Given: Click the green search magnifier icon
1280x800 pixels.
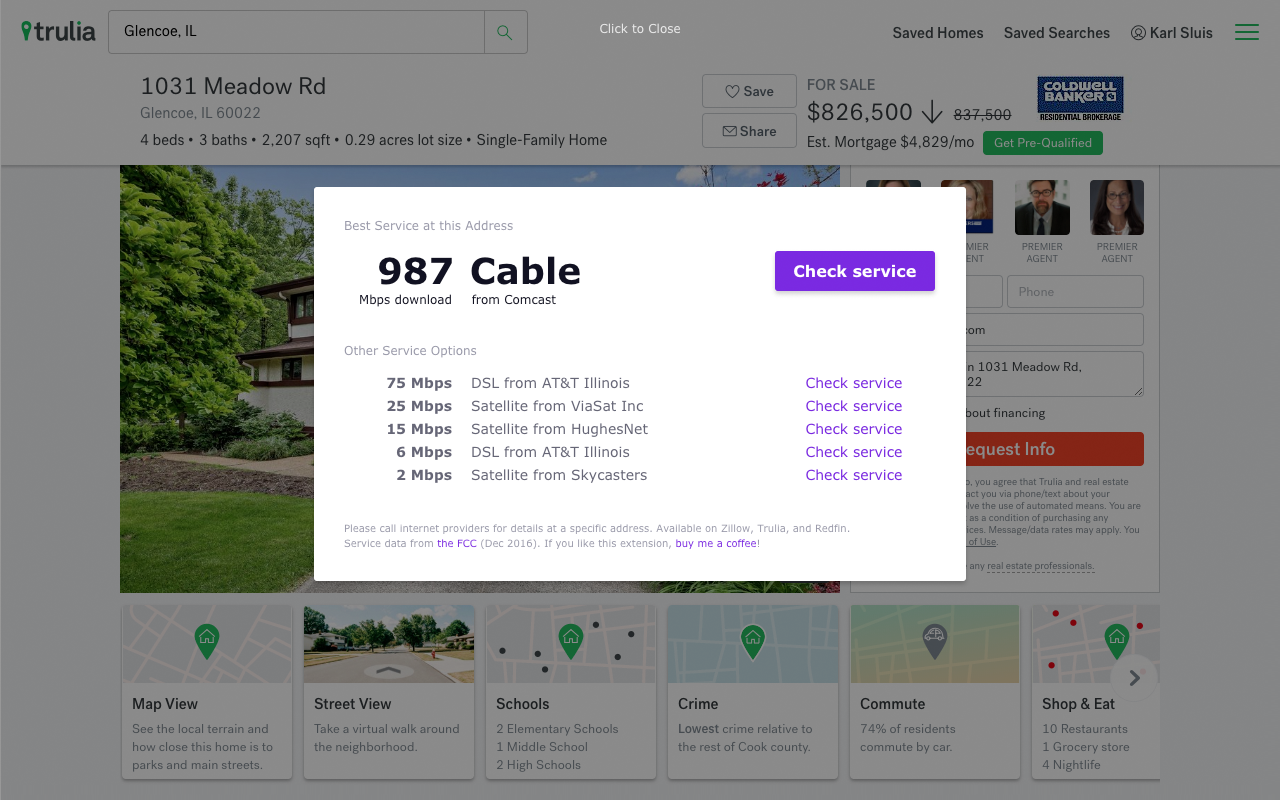Looking at the screenshot, I should (x=505, y=32).
